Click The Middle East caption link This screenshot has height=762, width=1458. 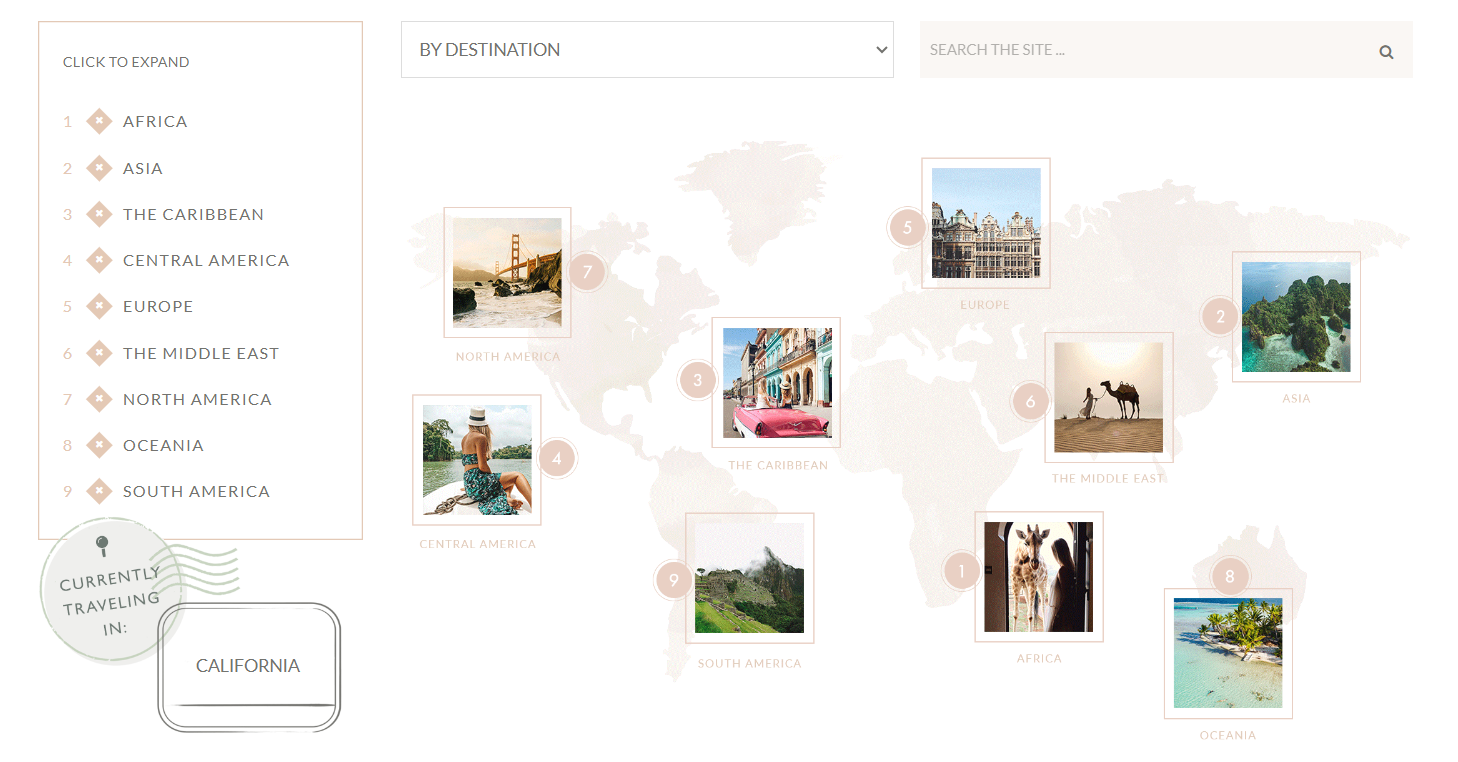1108,479
